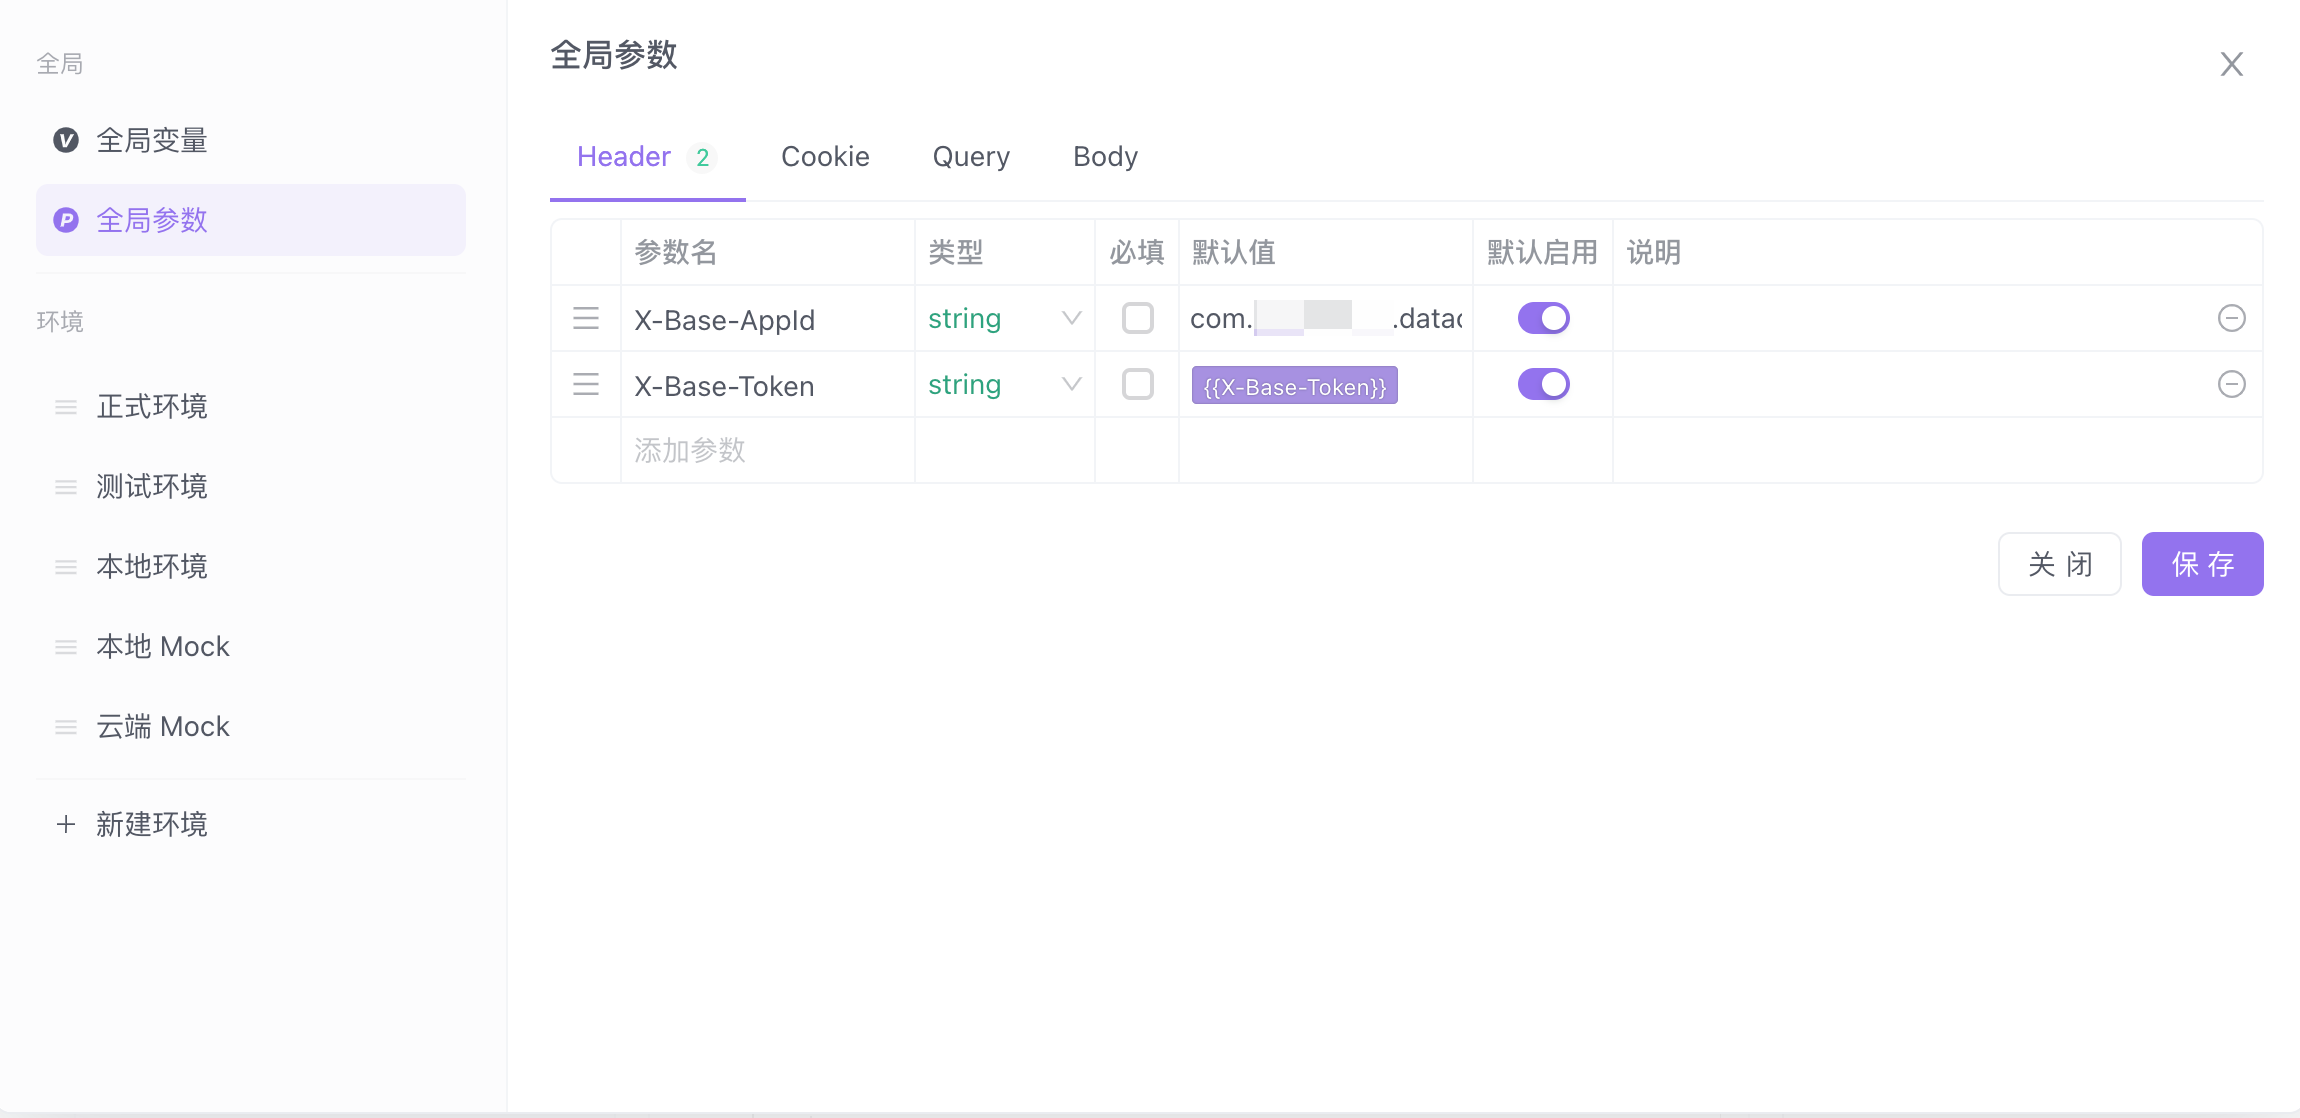Click the 关闭 button
This screenshot has height=1118, width=2300.
tap(2059, 564)
